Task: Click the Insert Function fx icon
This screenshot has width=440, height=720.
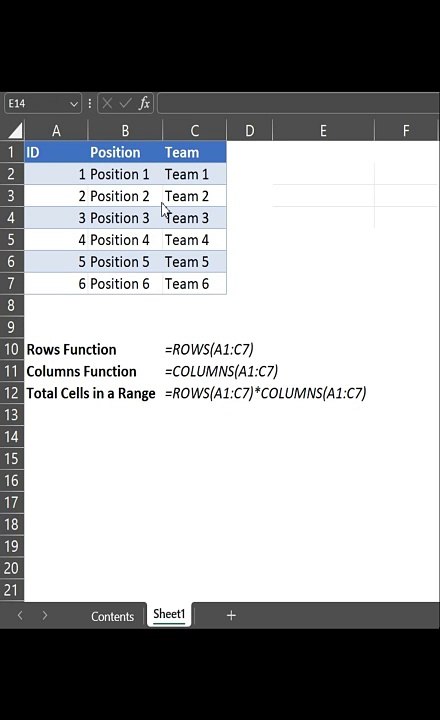Action: point(144,103)
